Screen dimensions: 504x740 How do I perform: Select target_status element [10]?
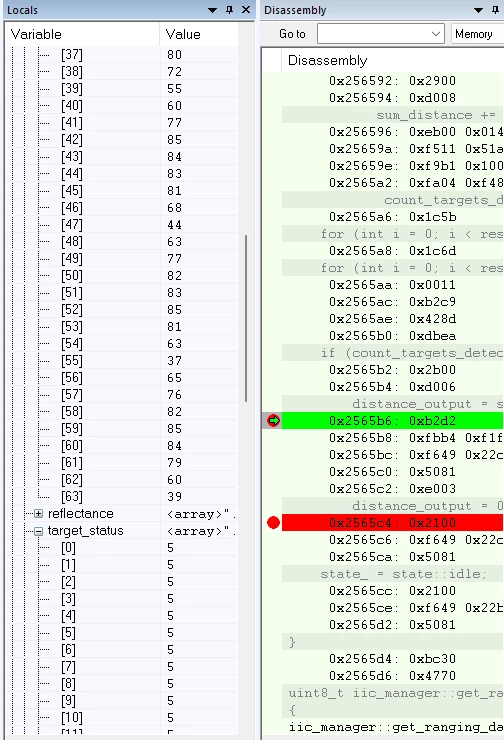pos(121,718)
